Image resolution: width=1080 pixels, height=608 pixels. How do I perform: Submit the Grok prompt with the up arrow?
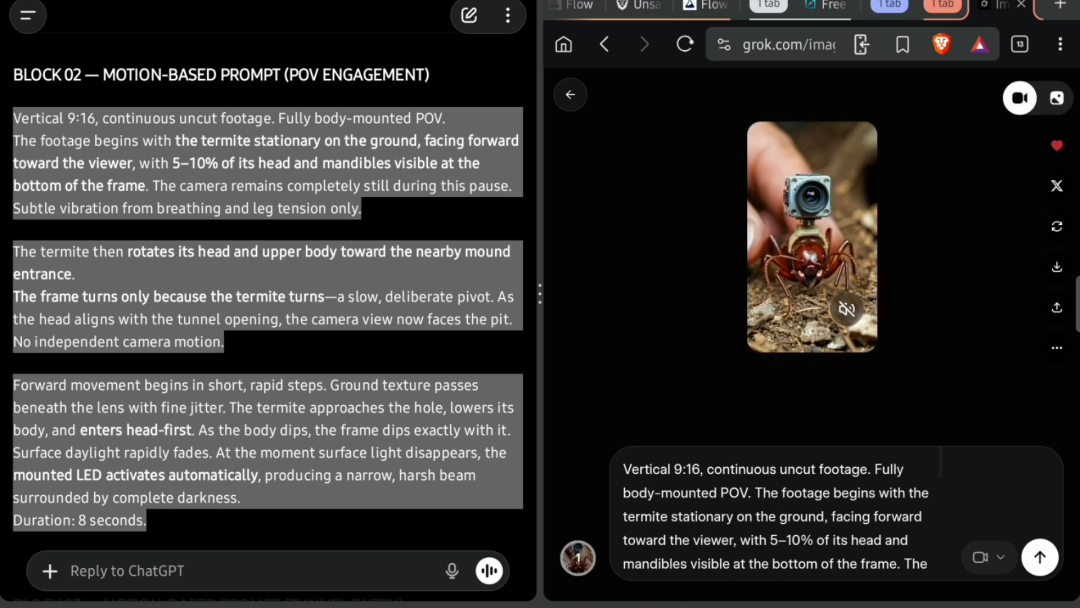(x=1039, y=557)
